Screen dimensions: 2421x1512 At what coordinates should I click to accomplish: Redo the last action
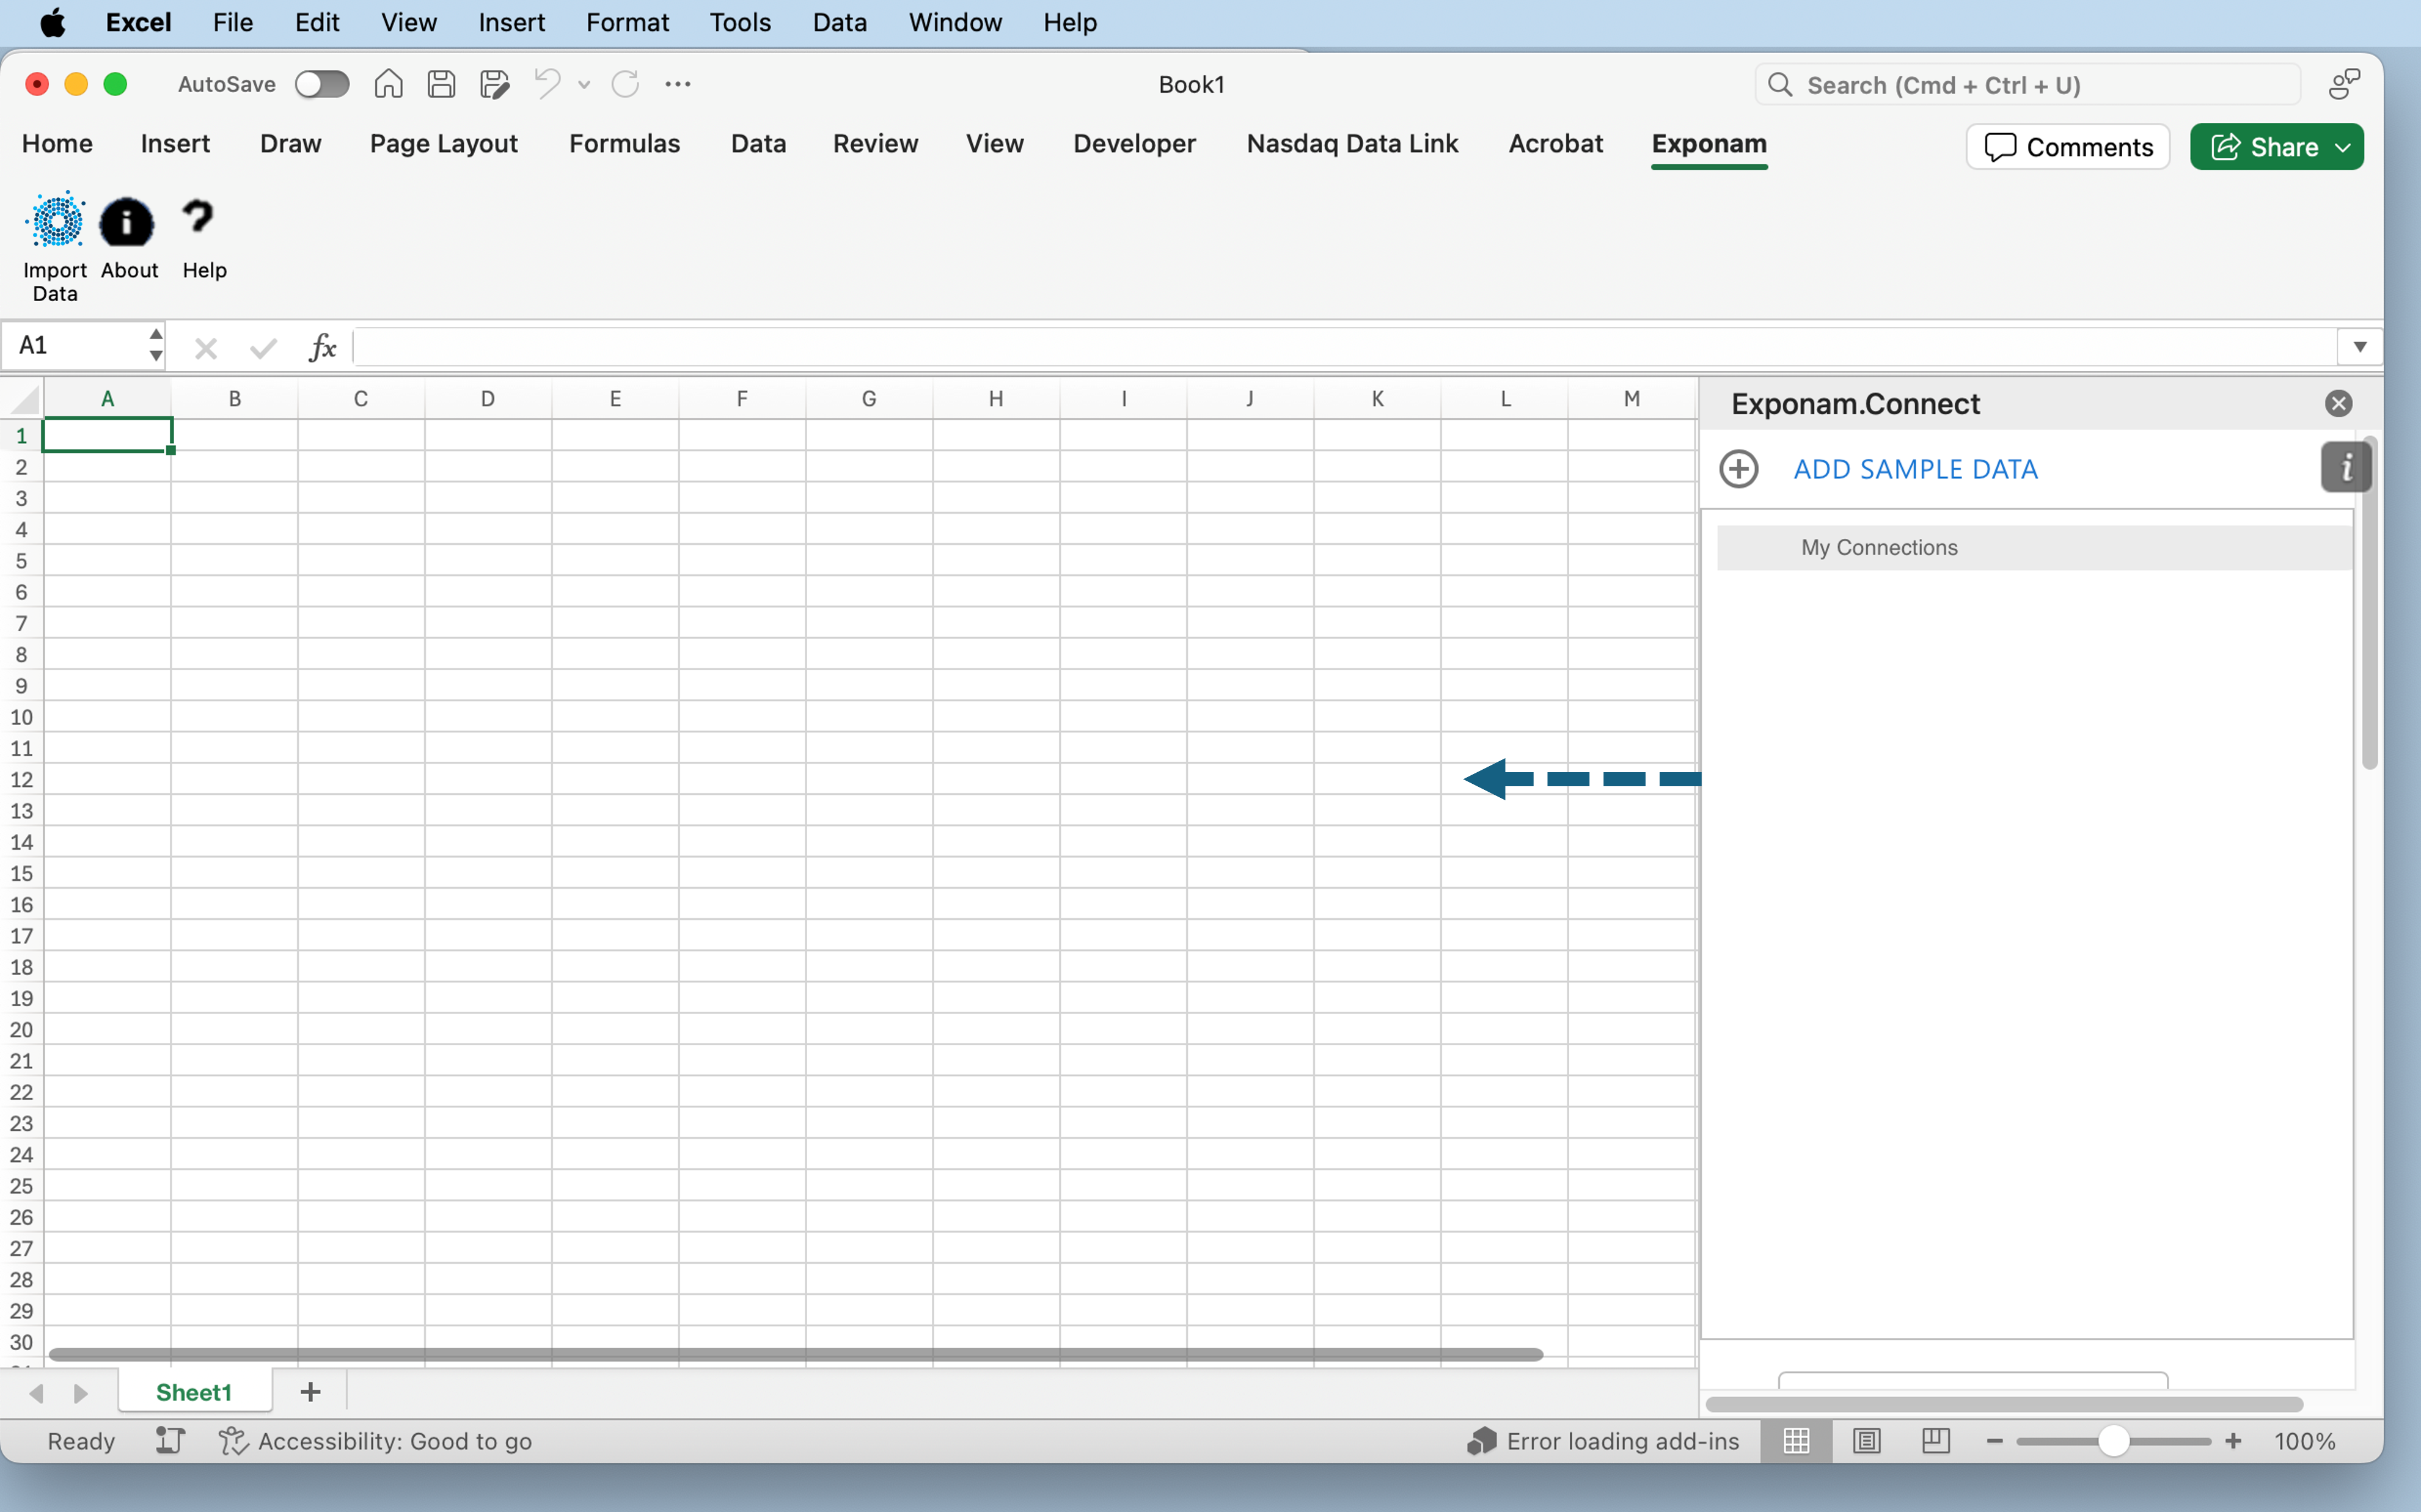coord(625,84)
